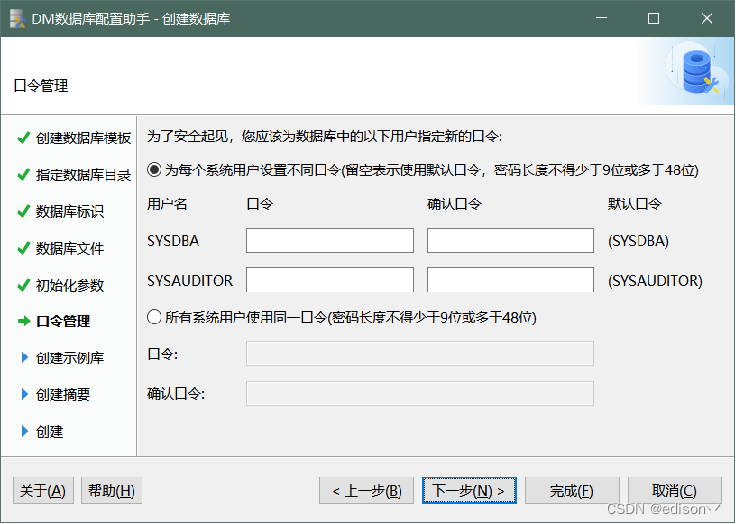Open the 创建数据库模板 wizard step

coord(83,138)
